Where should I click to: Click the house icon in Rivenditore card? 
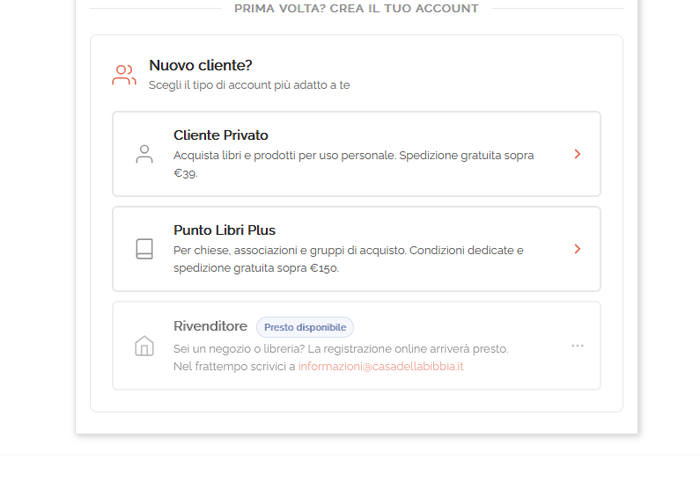[x=144, y=346]
